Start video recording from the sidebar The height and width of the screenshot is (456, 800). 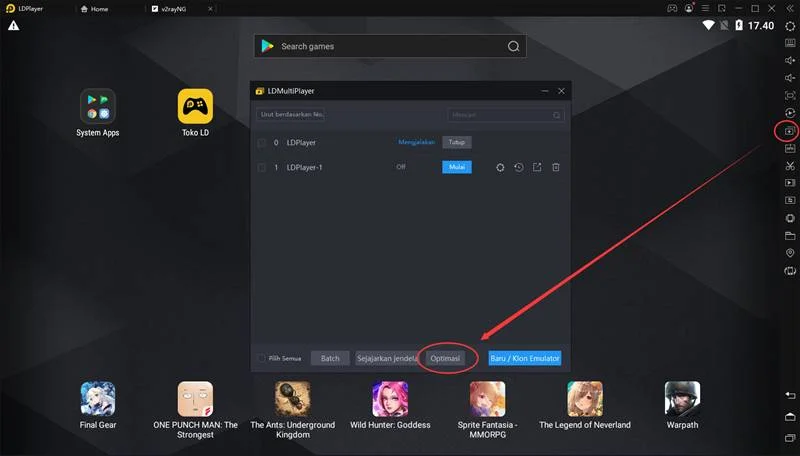(790, 183)
